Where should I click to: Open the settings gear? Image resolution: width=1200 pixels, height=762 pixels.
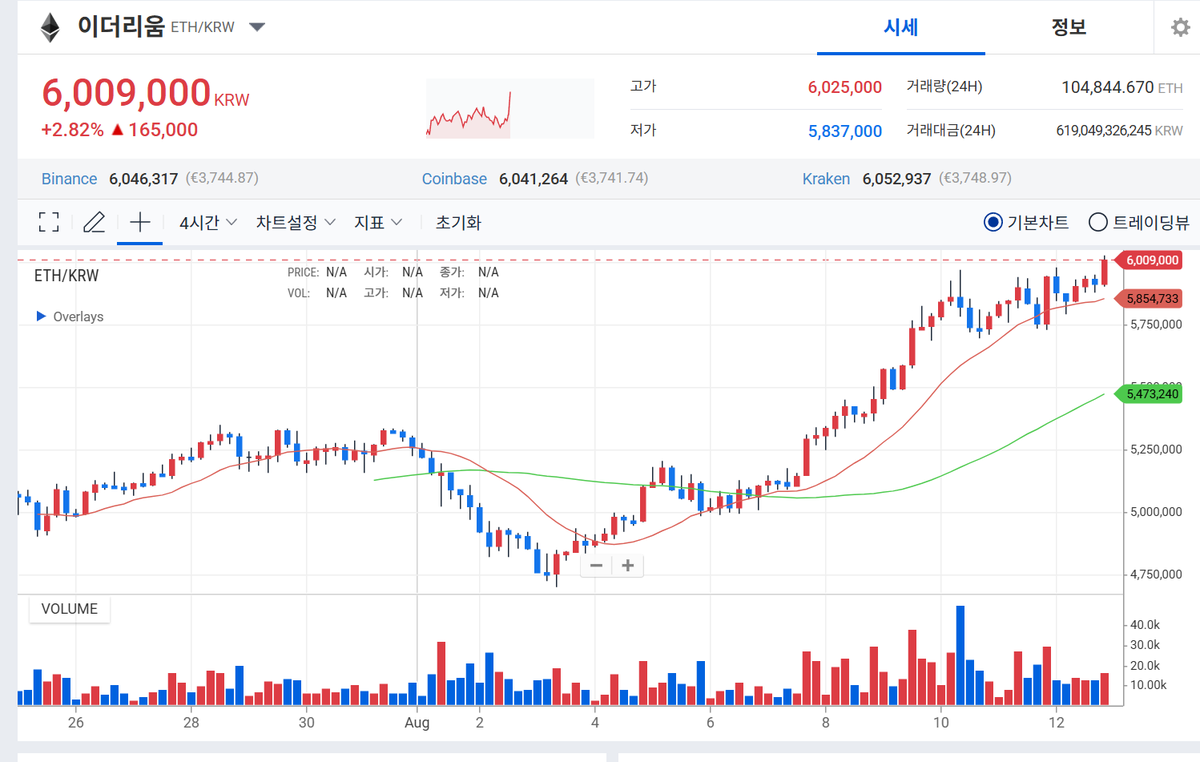[x=1180, y=27]
